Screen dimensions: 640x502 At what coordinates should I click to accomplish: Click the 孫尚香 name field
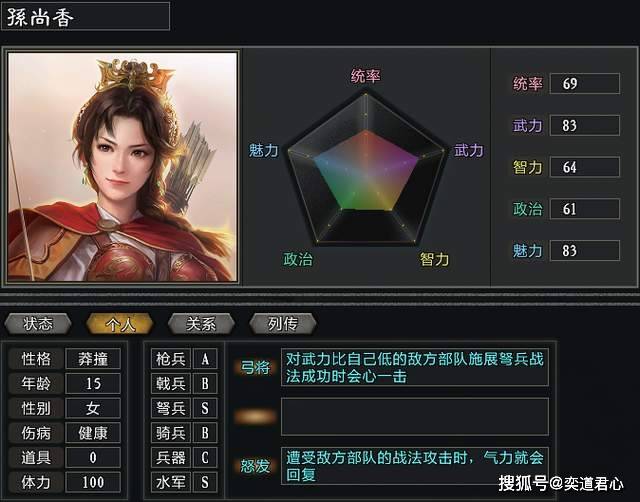[86, 17]
